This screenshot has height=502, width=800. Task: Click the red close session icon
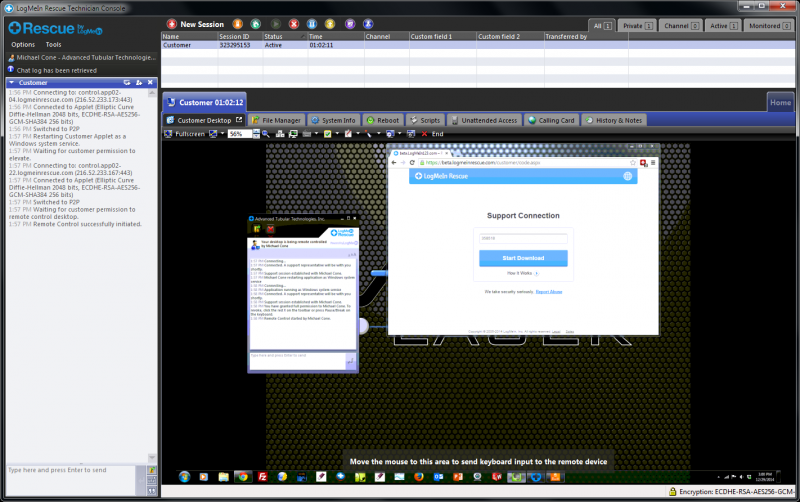pyautogui.click(x=293, y=24)
